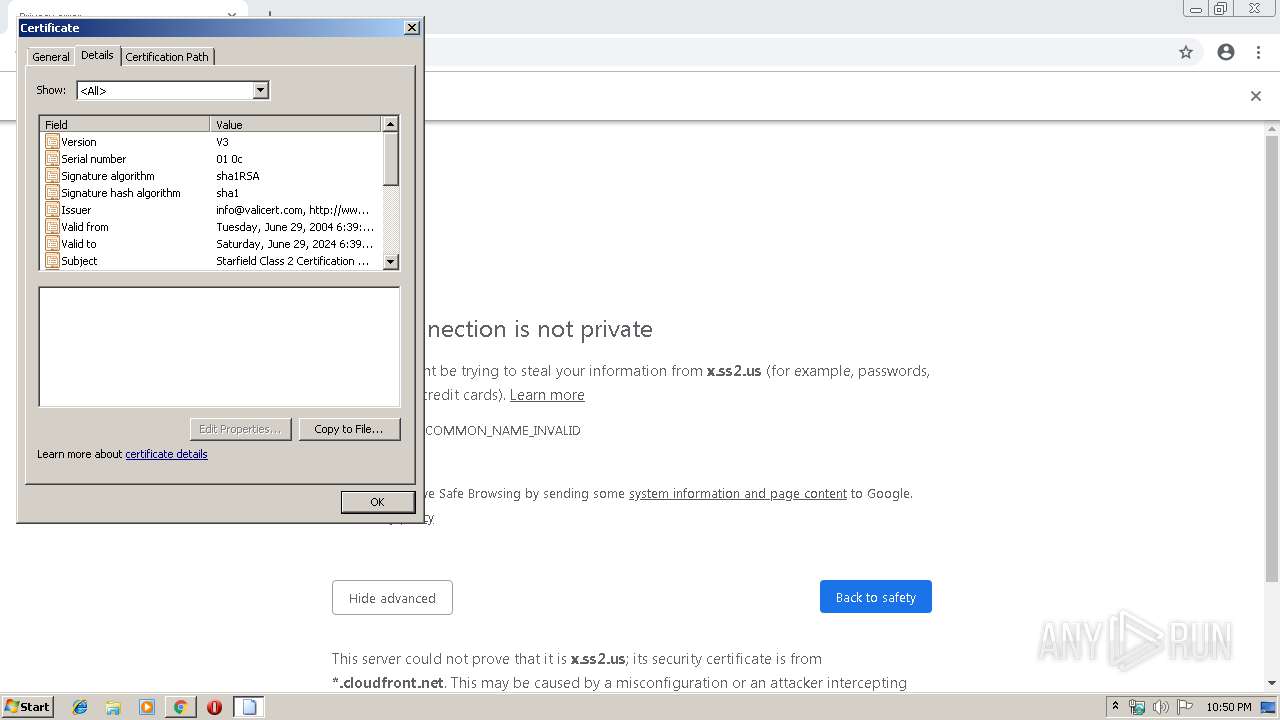Click the Start button
1280x720 pixels.
[x=28, y=707]
